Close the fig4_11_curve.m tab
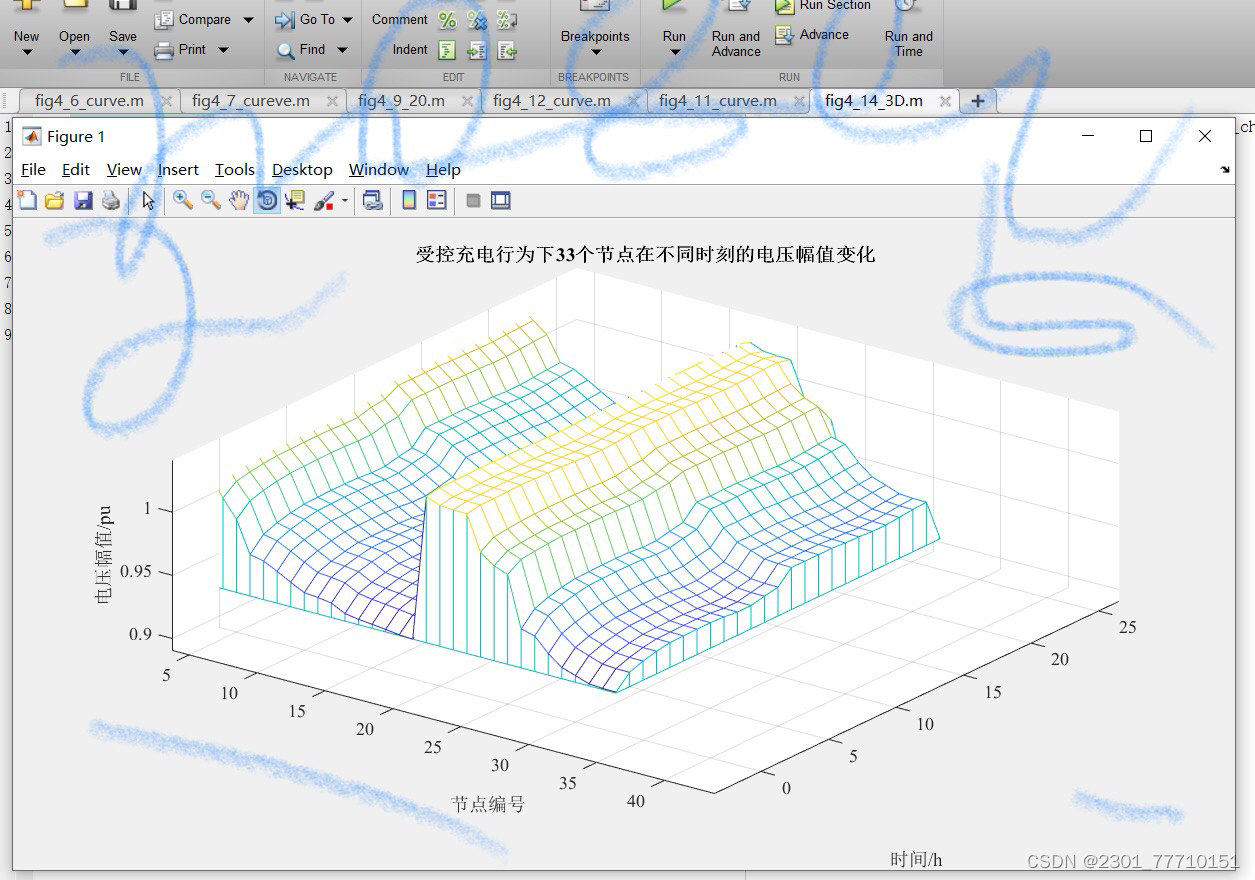The width and height of the screenshot is (1255, 880). tap(799, 101)
